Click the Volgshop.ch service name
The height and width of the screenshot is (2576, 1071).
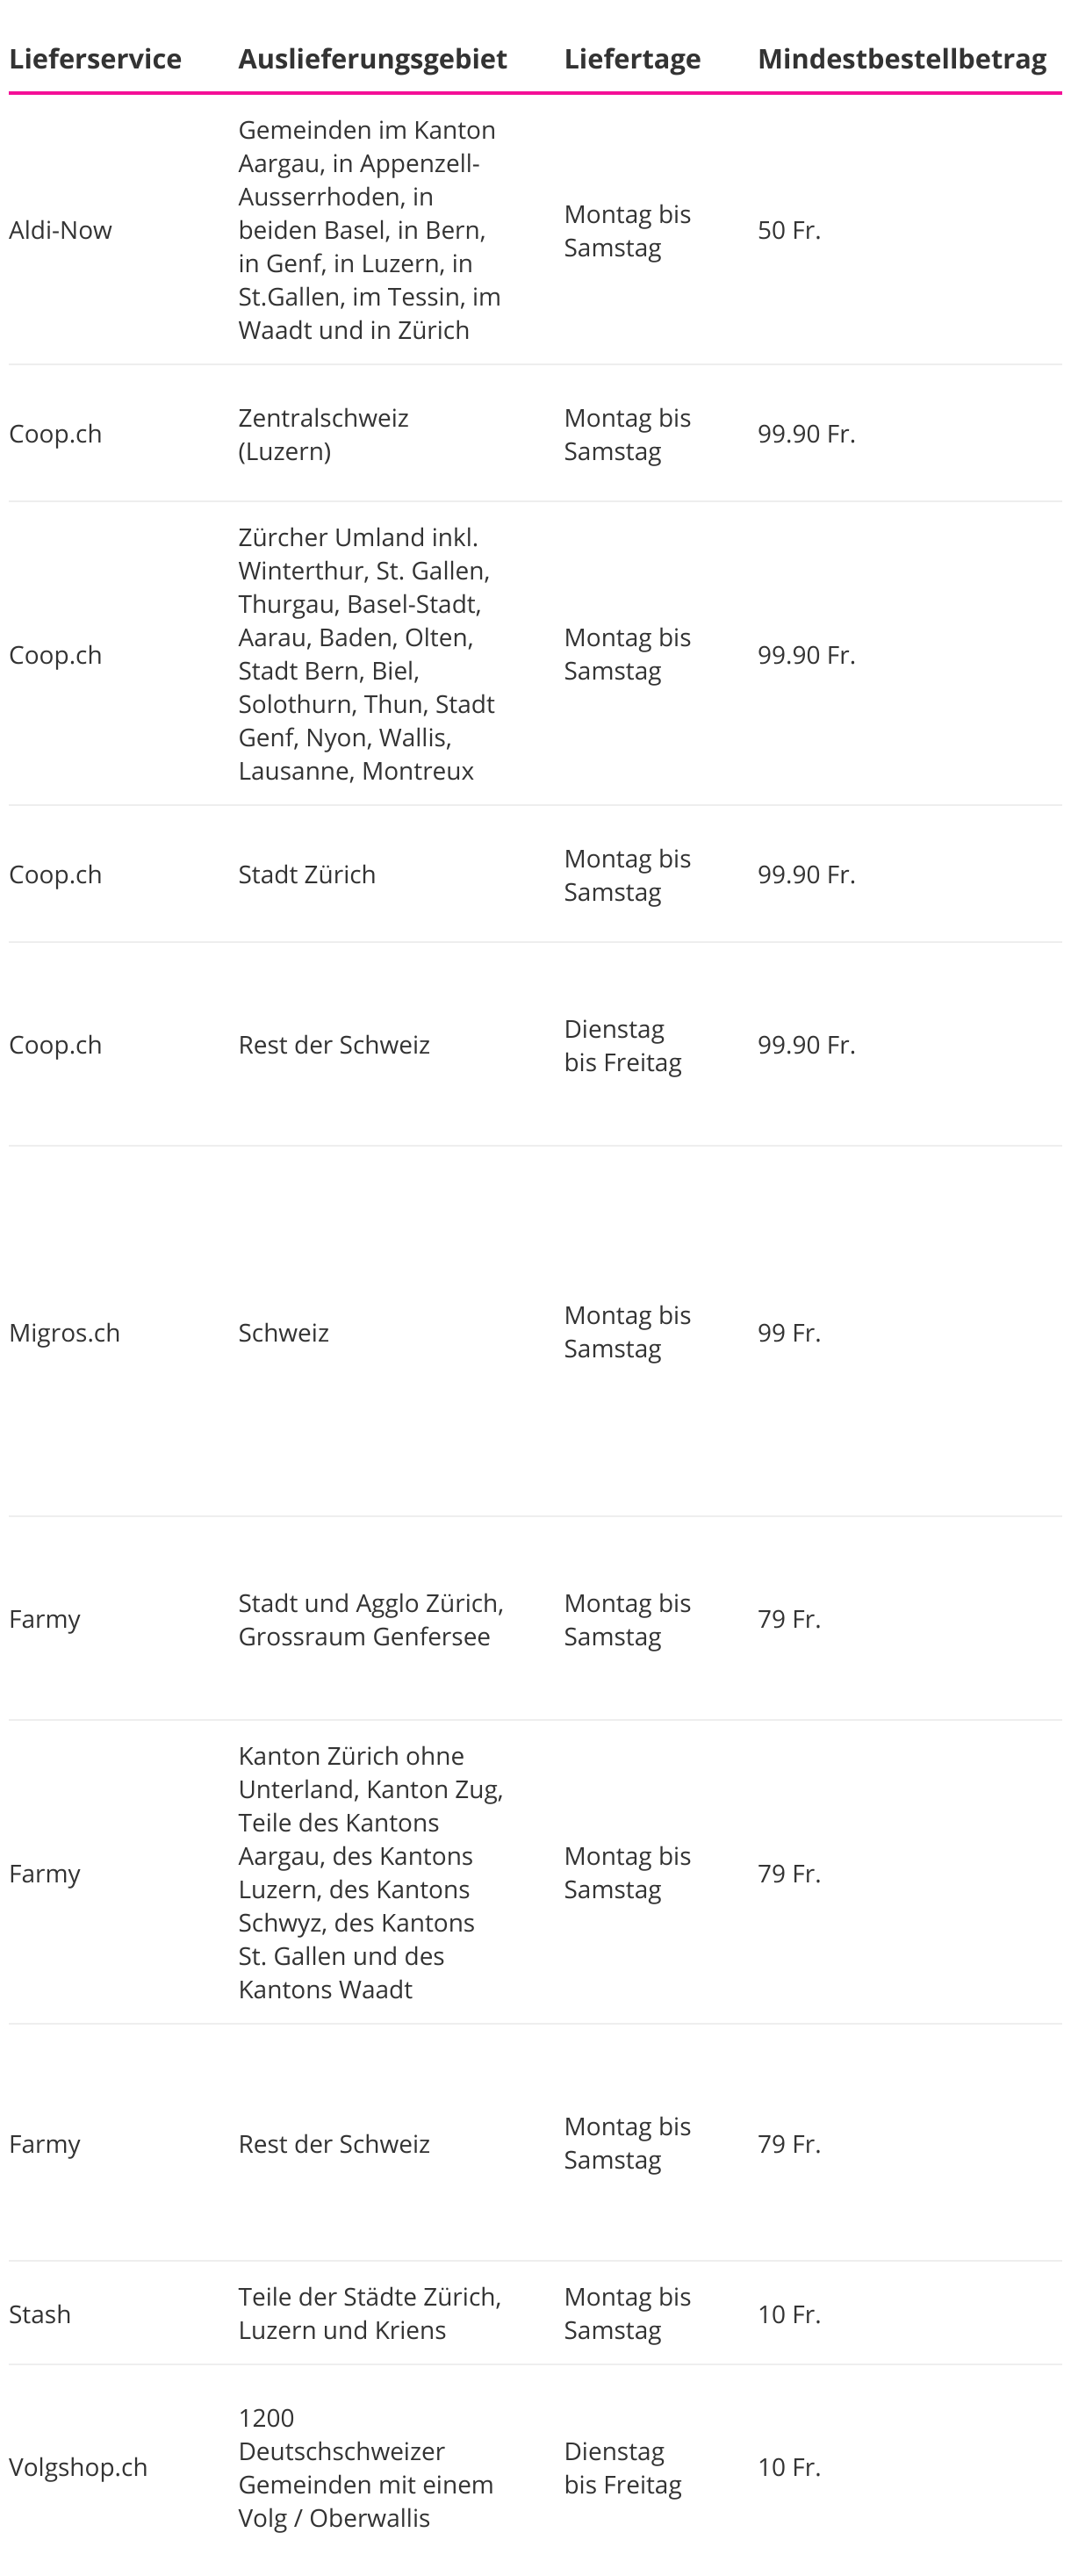pyautogui.click(x=78, y=2467)
